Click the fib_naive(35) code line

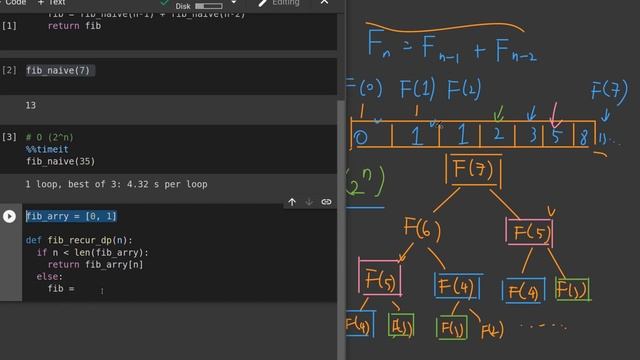pos(60,161)
